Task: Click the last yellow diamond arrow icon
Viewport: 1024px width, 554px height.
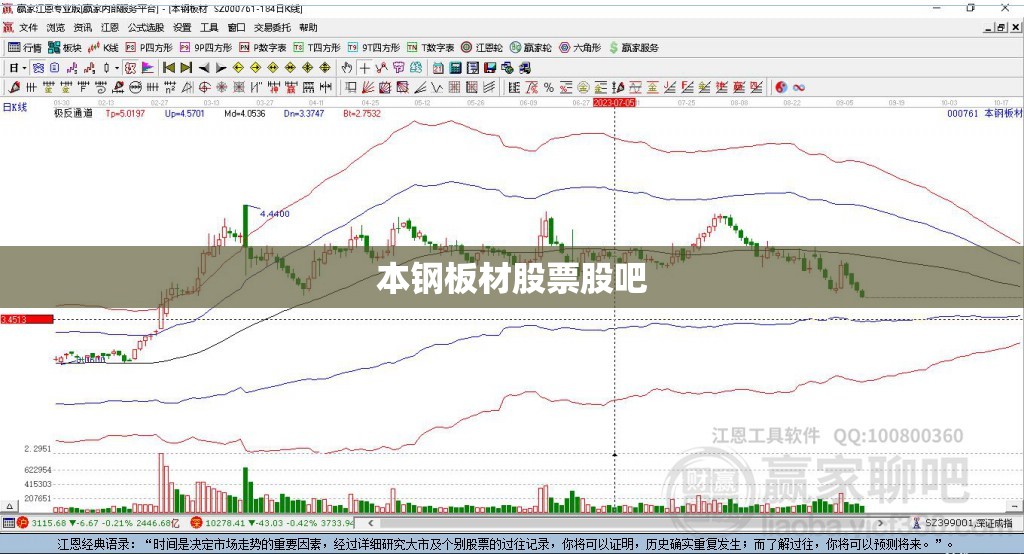Action: pyautogui.click(x=325, y=68)
